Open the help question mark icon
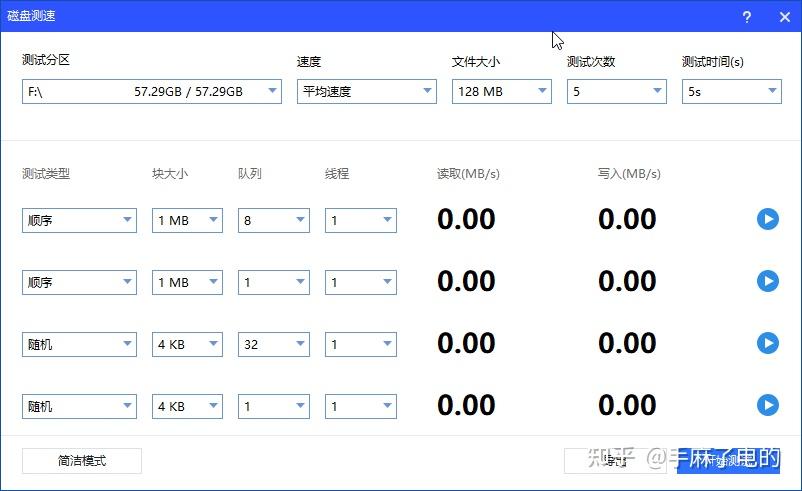 click(747, 17)
